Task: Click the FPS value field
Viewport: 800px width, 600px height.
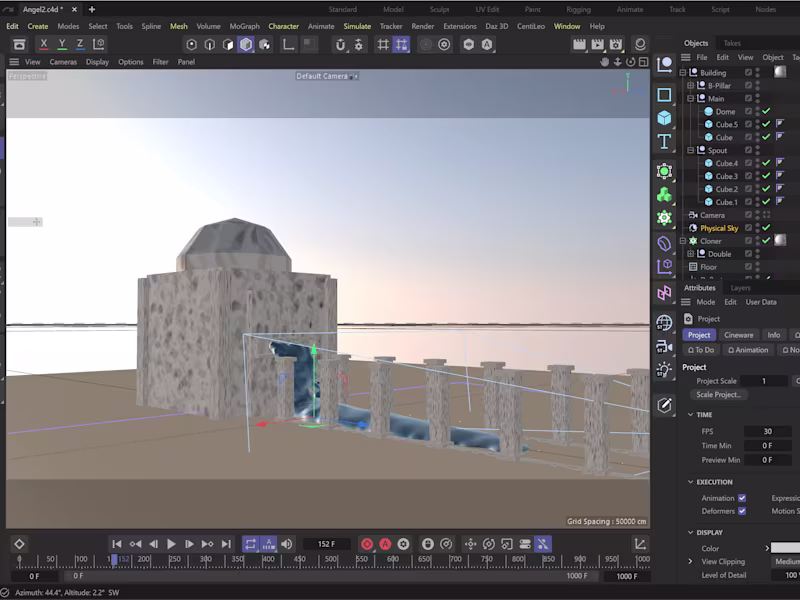Action: tap(767, 431)
